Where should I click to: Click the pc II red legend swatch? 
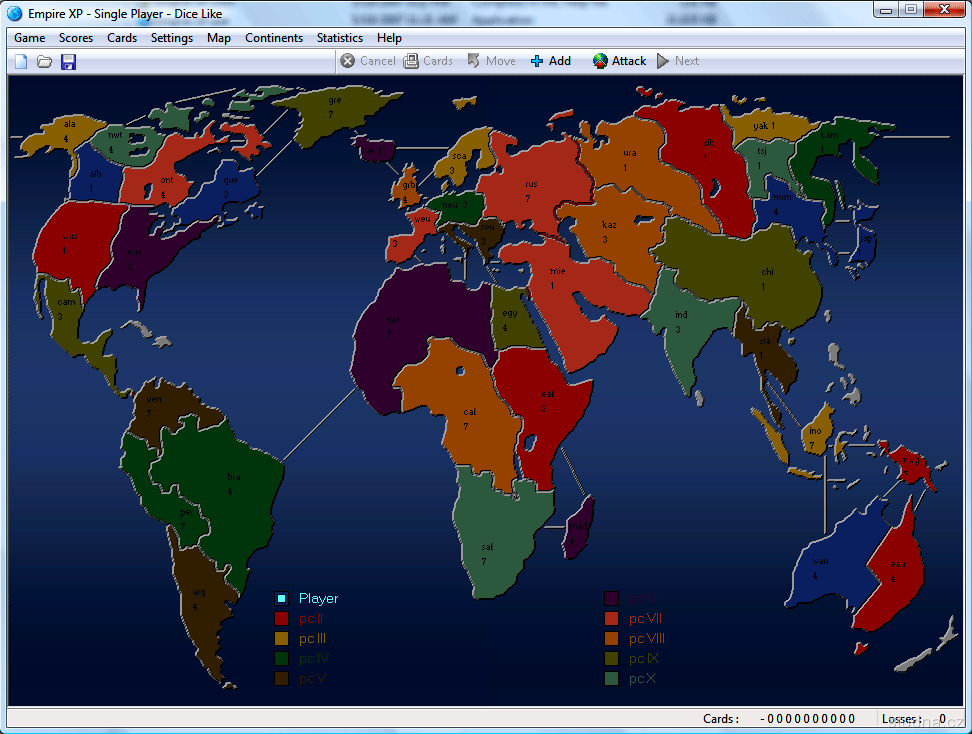pyautogui.click(x=282, y=619)
